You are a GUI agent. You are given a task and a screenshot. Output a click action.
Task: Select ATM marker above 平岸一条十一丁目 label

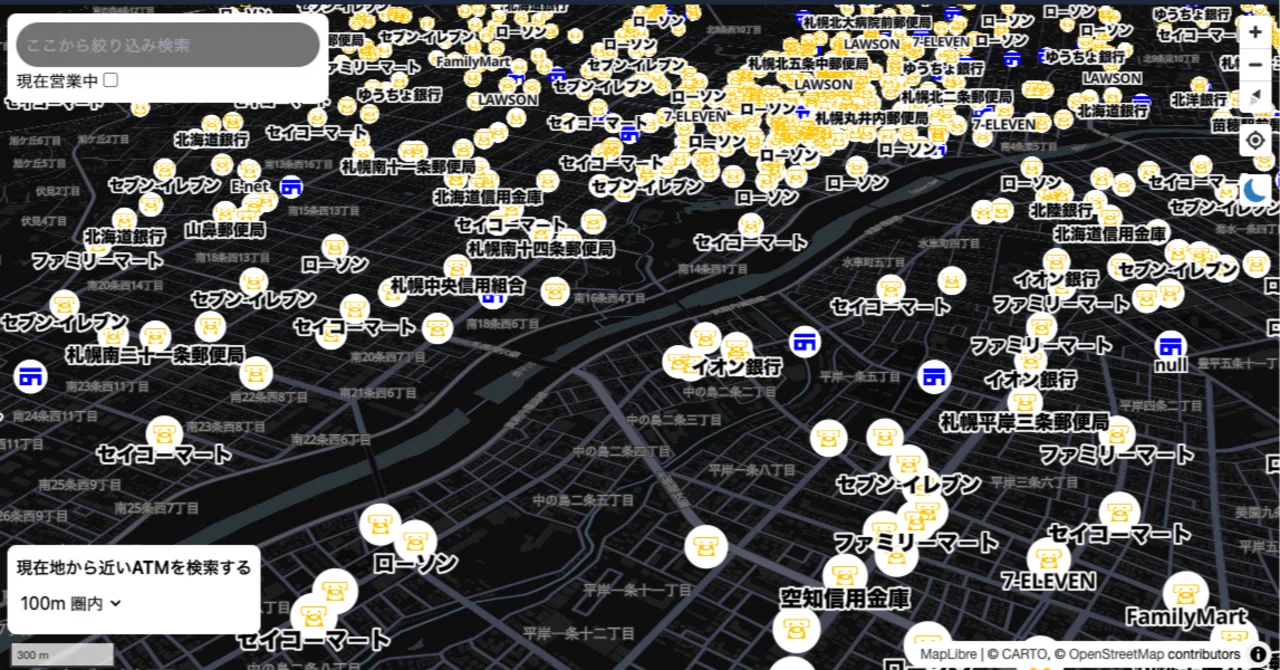(x=705, y=547)
